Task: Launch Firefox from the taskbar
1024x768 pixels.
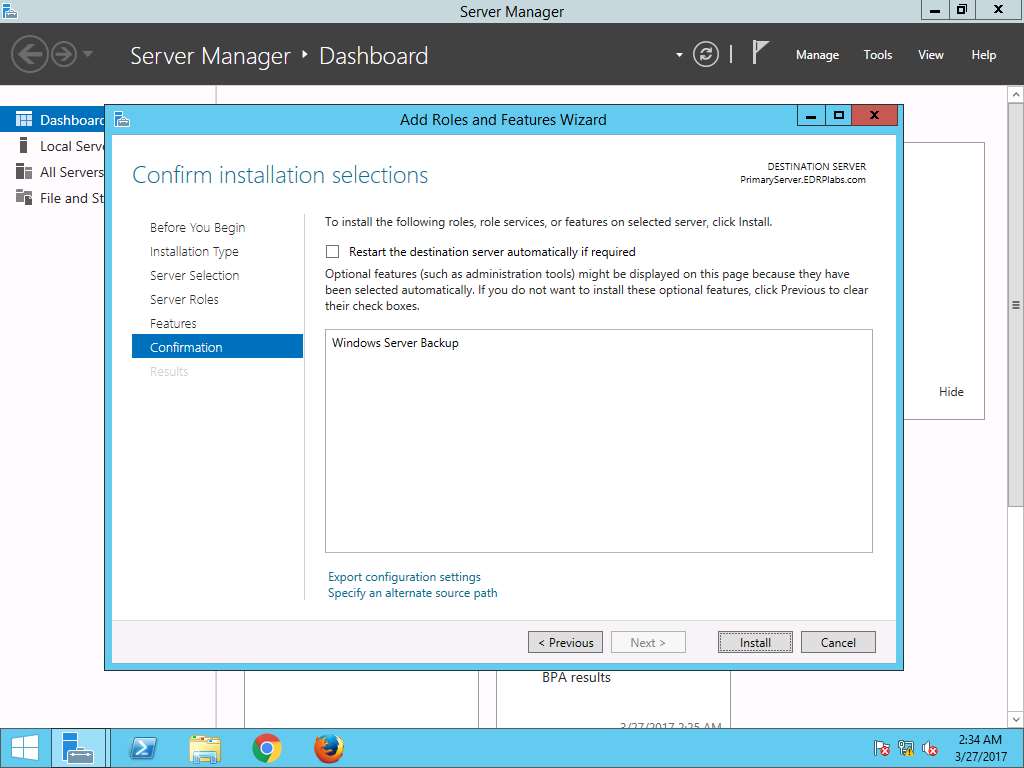Action: tap(328, 748)
